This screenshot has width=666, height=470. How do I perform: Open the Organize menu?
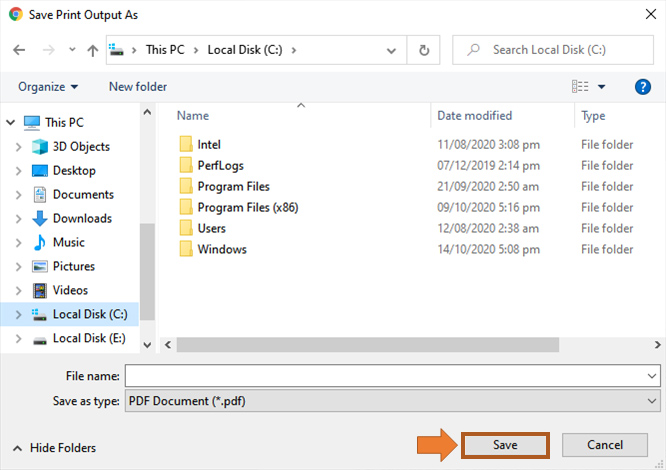(x=48, y=87)
